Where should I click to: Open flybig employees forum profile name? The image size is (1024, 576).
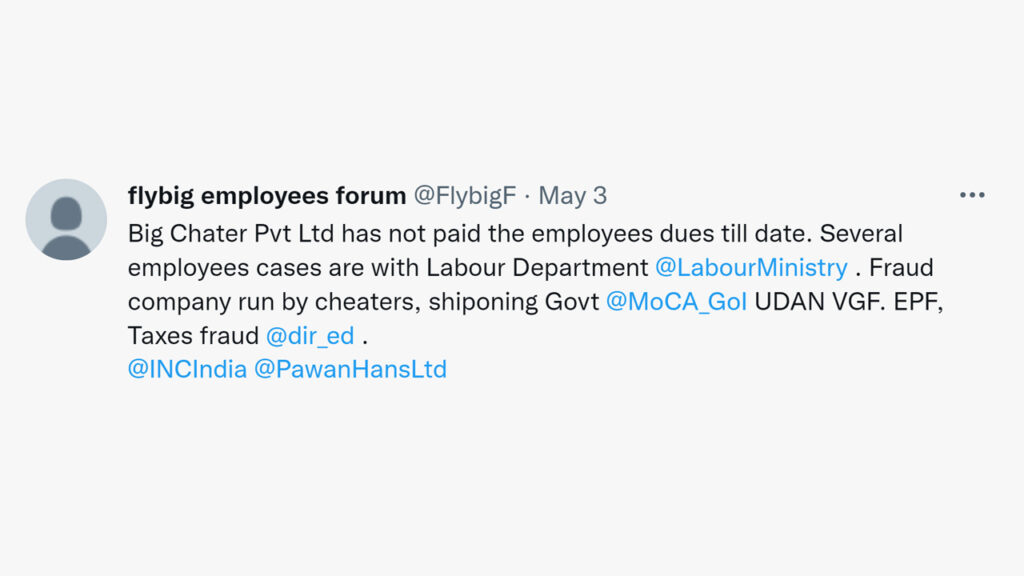[266, 195]
